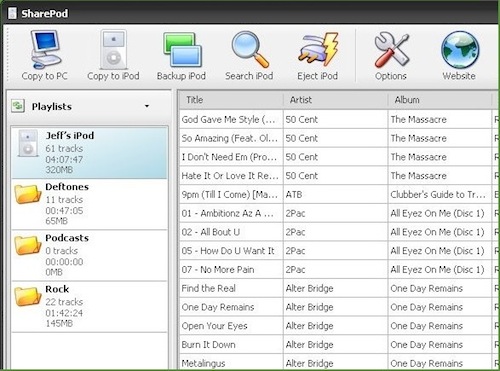Click the '00:47:05' duration under Deftones
This screenshot has width=500, height=371.
(64, 211)
